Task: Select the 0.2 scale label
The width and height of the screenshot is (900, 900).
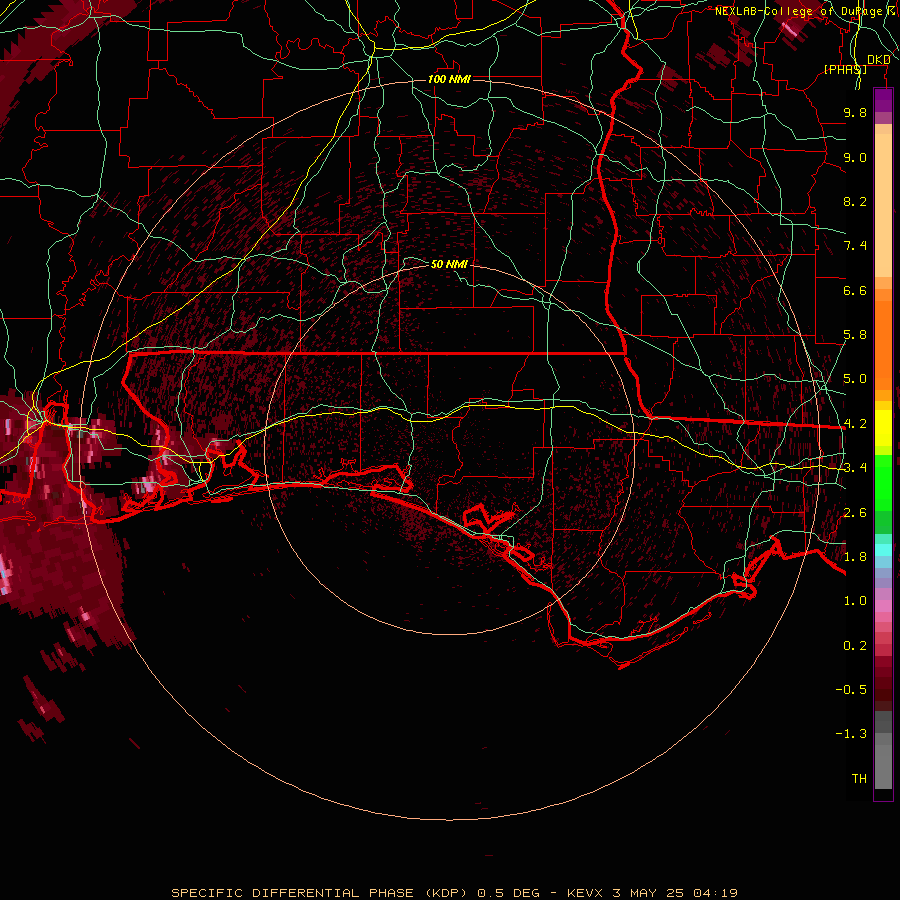Action: tap(855, 646)
